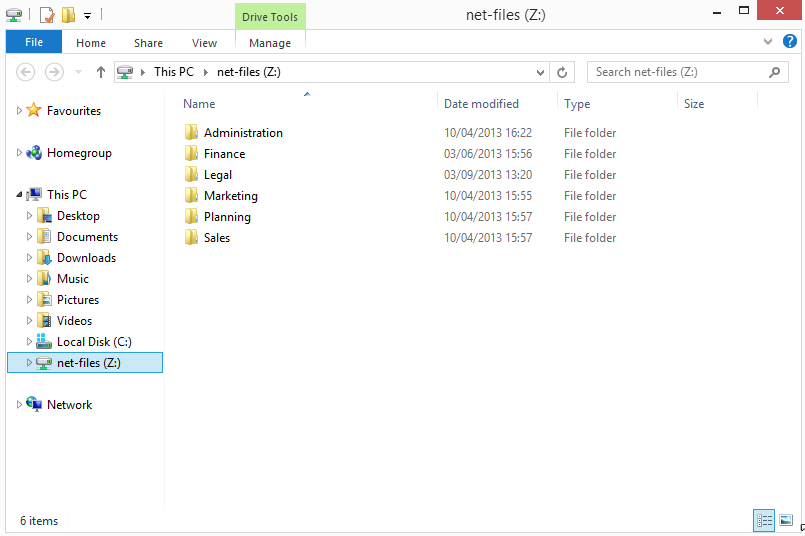Image resolution: width=805 pixels, height=536 pixels.
Task: Expand the net-files (Z:) tree node
Action: 29,362
